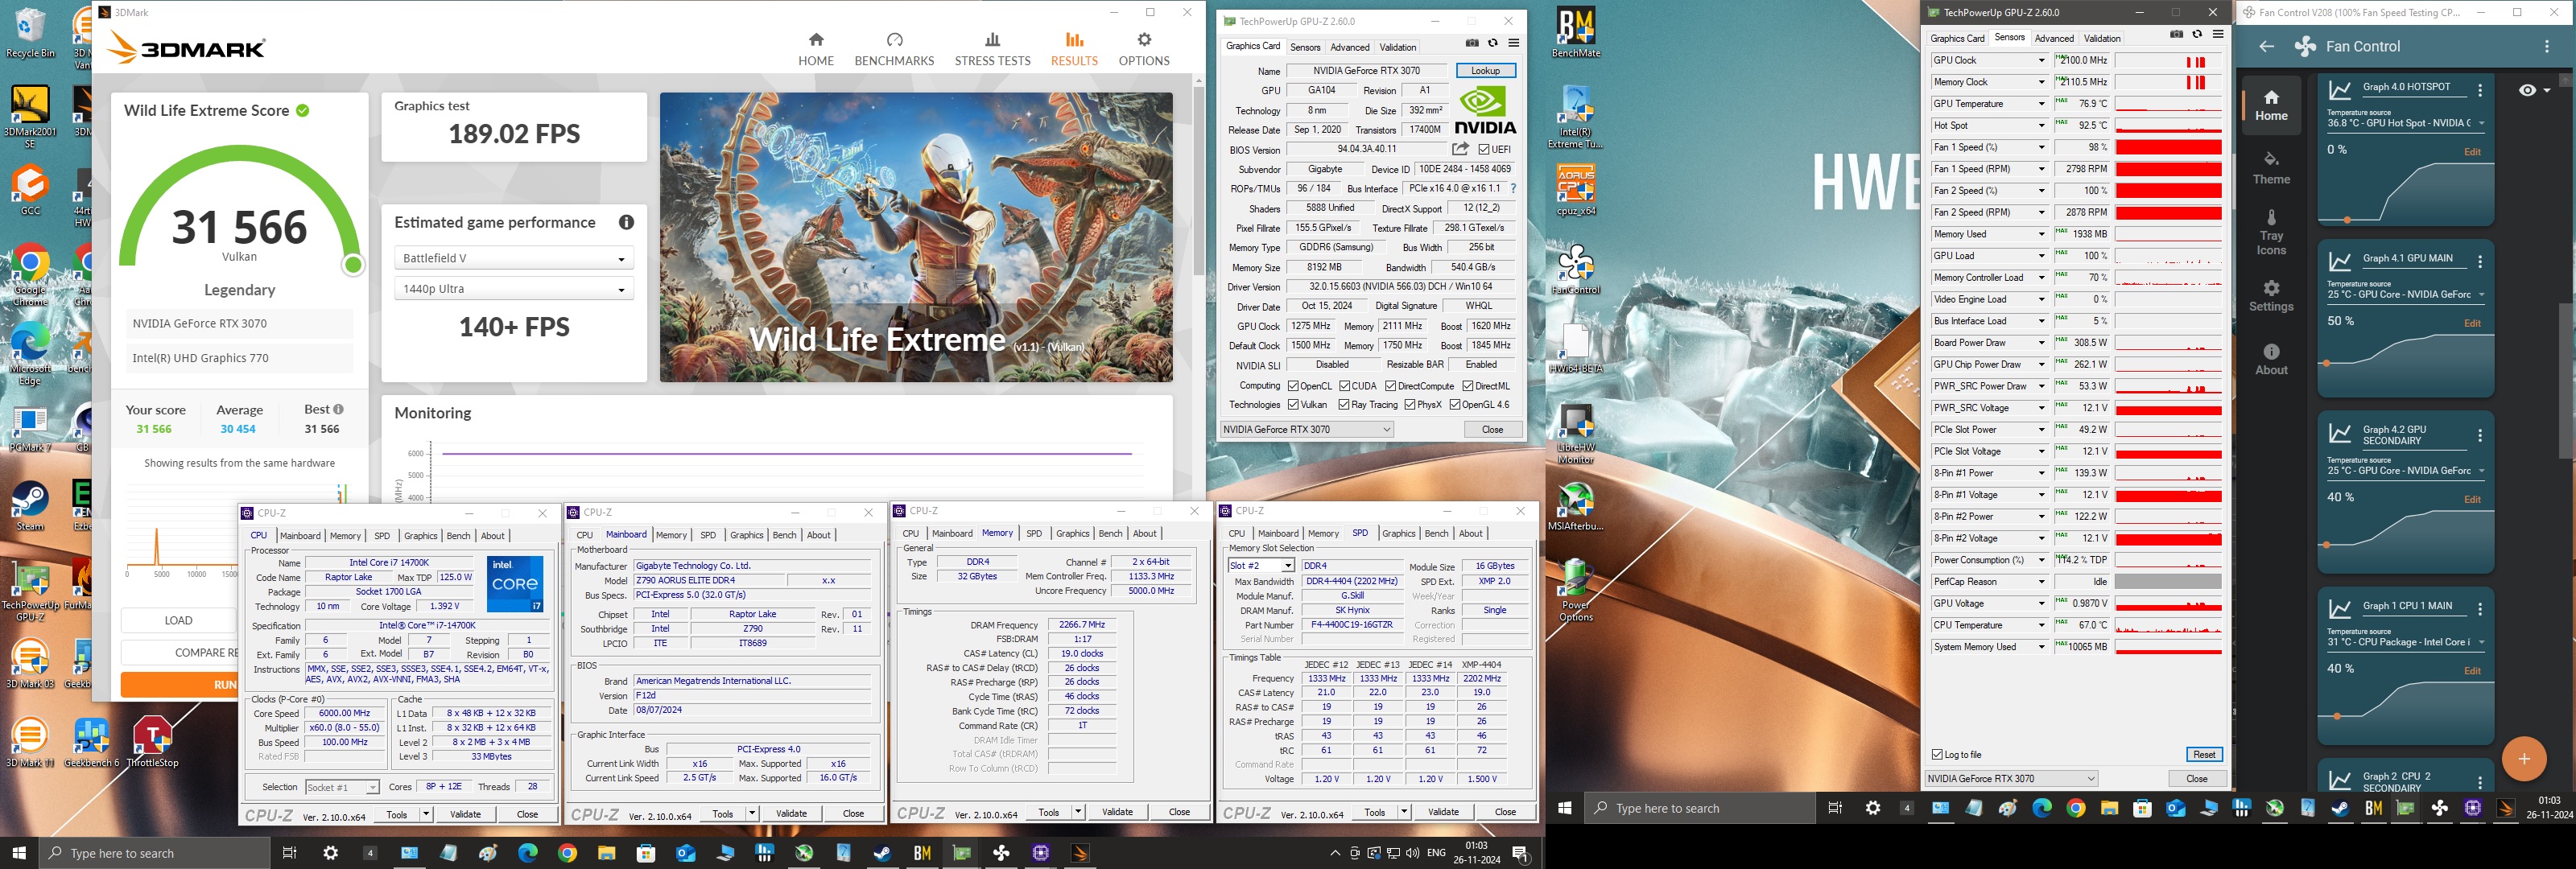This screenshot has height=869, width=2576.
Task: Open the 3DMark HOME page
Action: pos(815,49)
